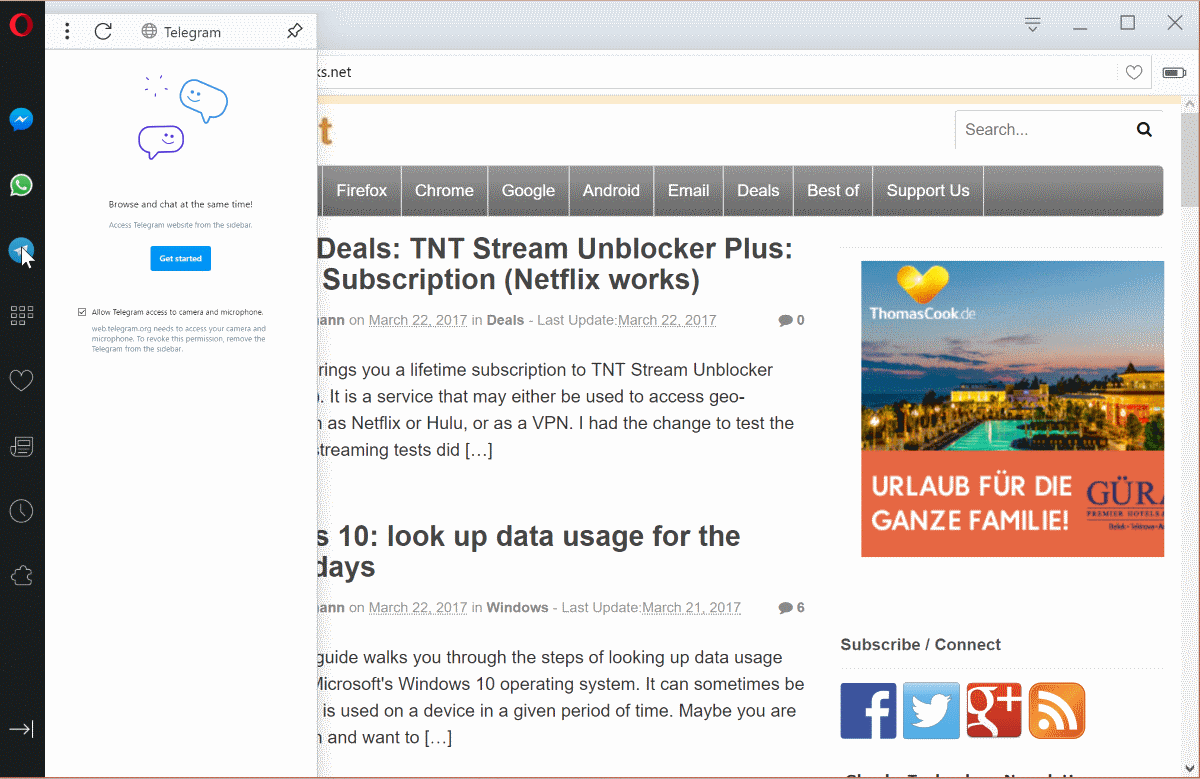
Task: Open Speed Dial grid icon
Action: point(21,315)
